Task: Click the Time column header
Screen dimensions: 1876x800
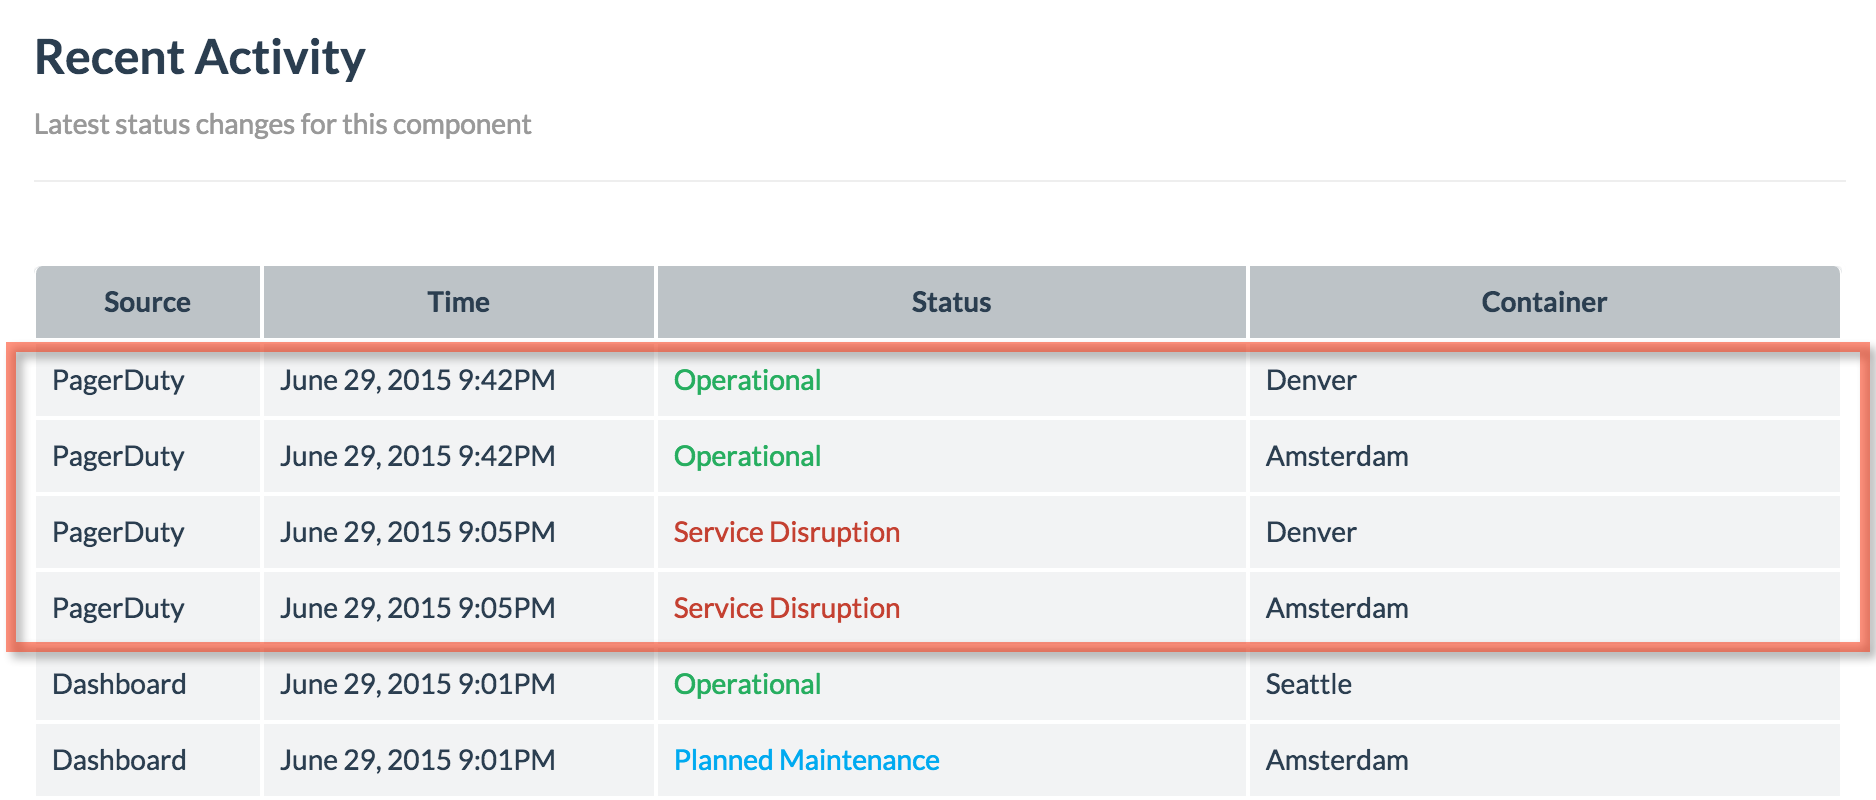Action: 459,302
